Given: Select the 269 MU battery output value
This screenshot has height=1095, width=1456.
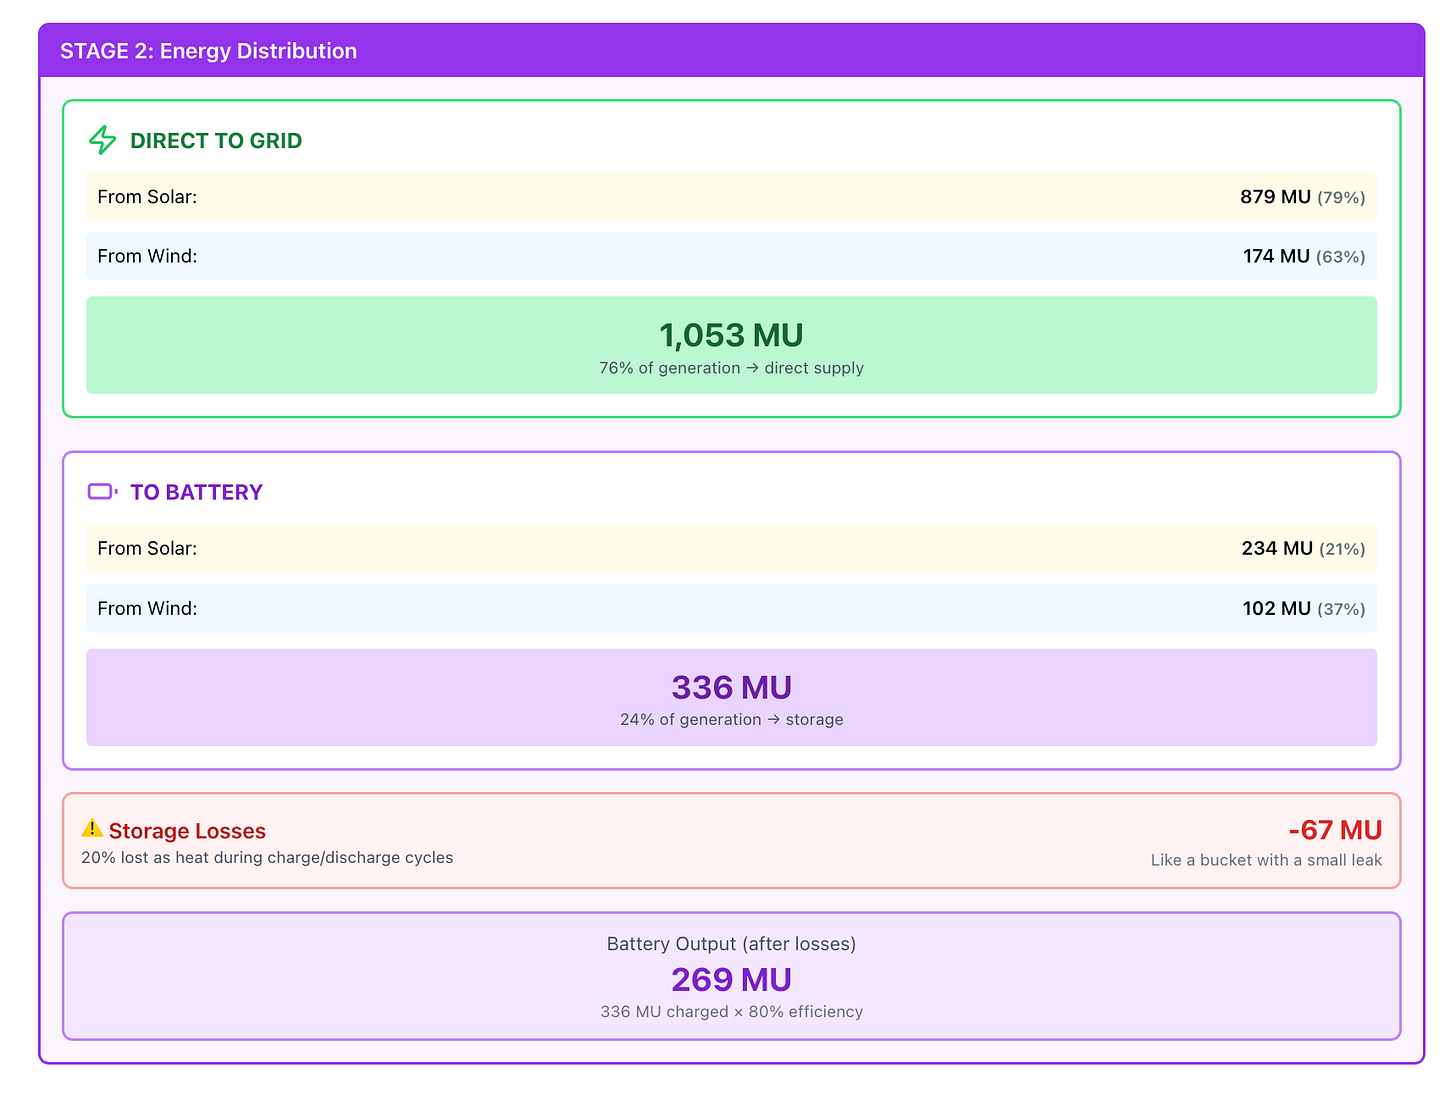Looking at the screenshot, I should point(731,979).
